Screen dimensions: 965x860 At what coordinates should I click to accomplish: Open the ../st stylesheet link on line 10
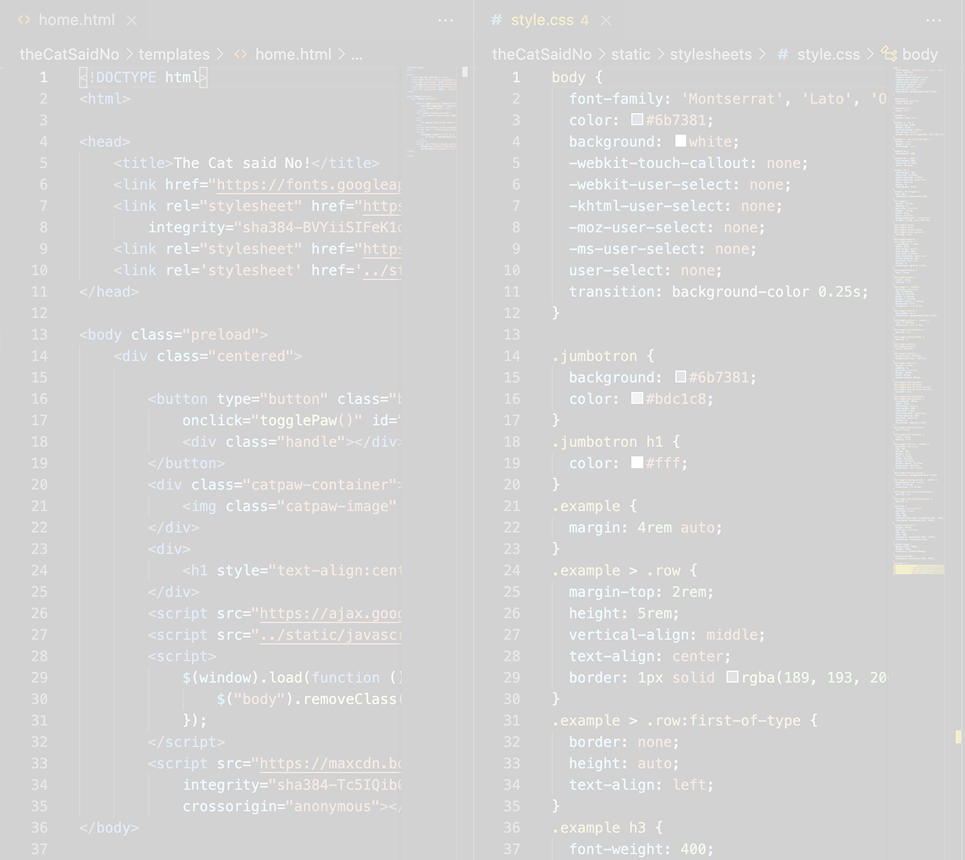pyautogui.click(x=382, y=271)
